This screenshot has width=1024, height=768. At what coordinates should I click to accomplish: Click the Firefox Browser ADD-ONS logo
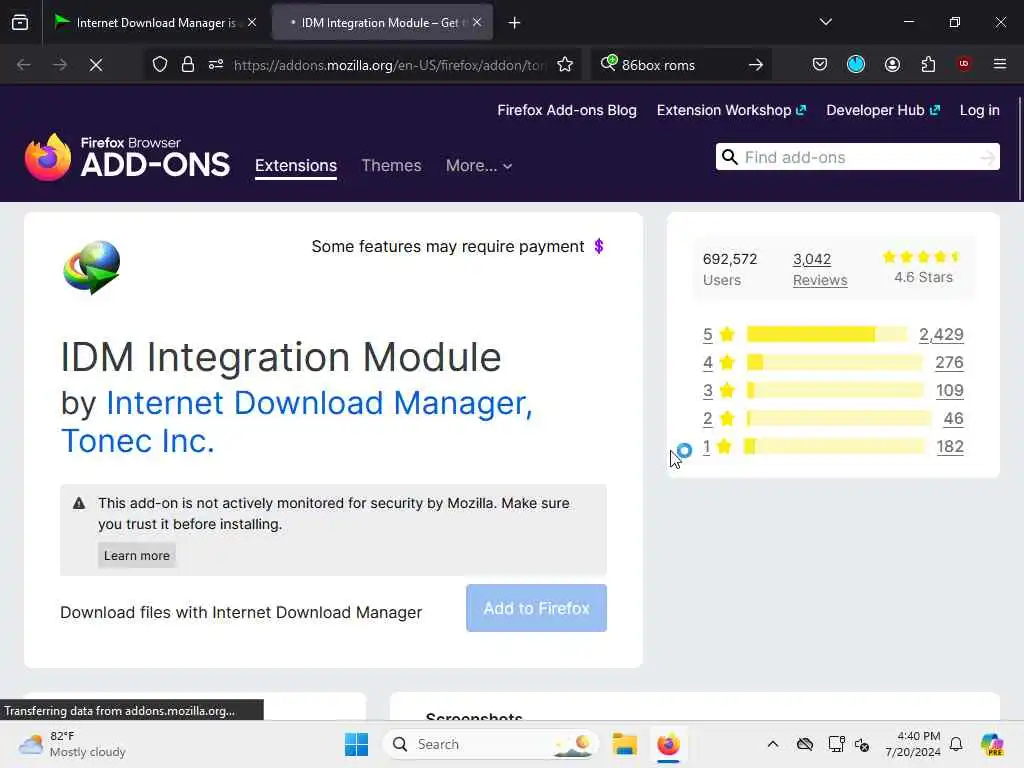[x=127, y=157]
